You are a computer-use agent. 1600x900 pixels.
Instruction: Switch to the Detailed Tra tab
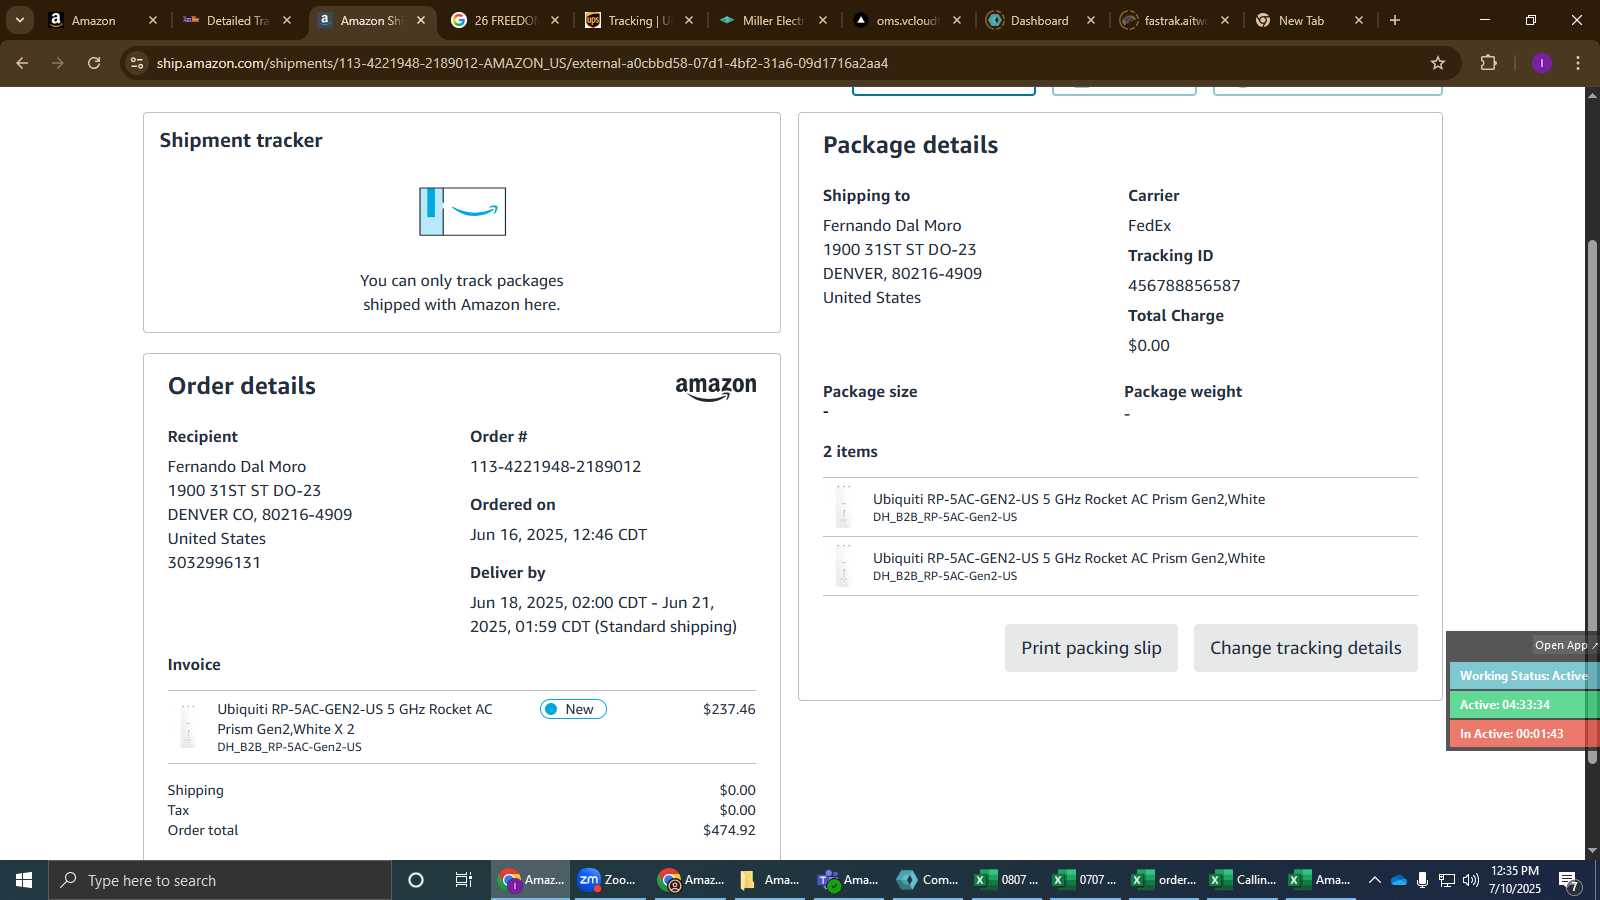[237, 20]
